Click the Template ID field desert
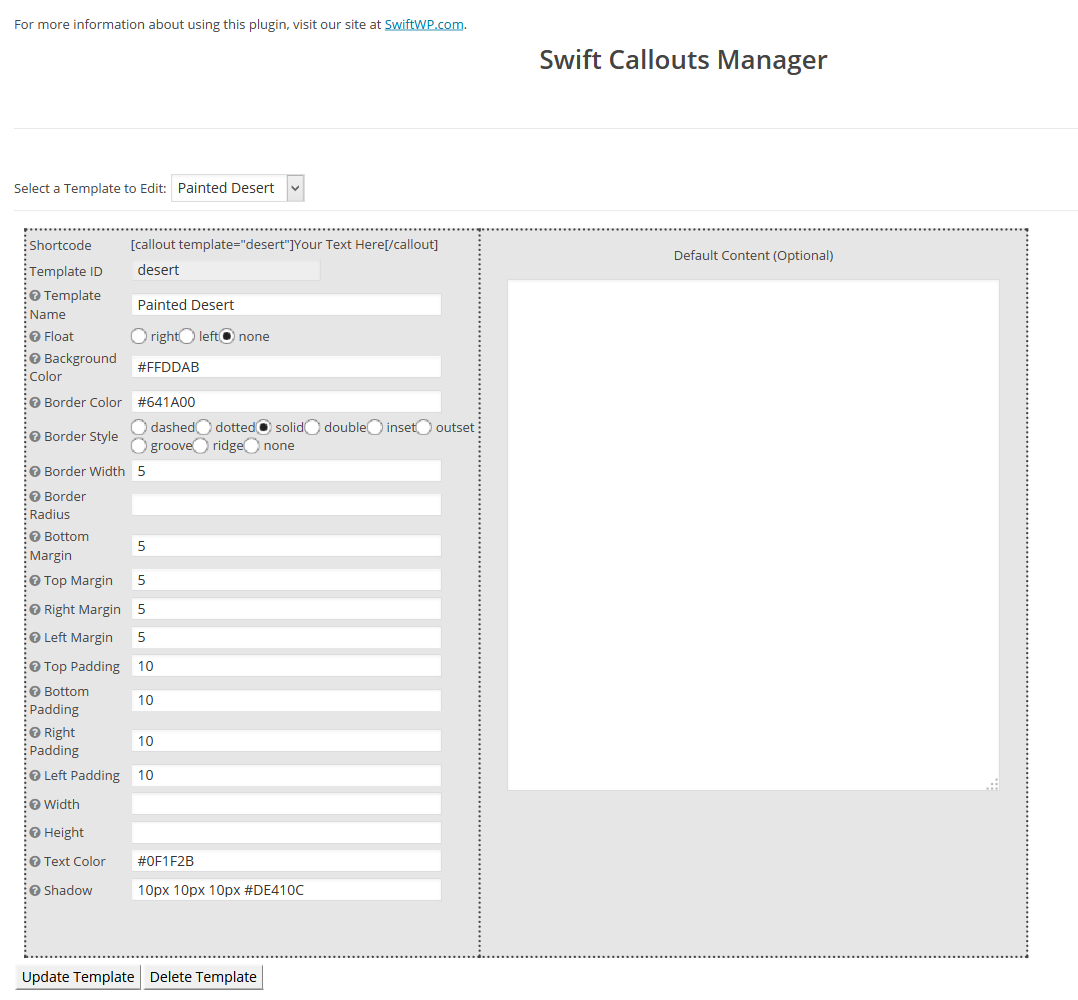Screen dimensions: 1078x1000 tap(226, 270)
